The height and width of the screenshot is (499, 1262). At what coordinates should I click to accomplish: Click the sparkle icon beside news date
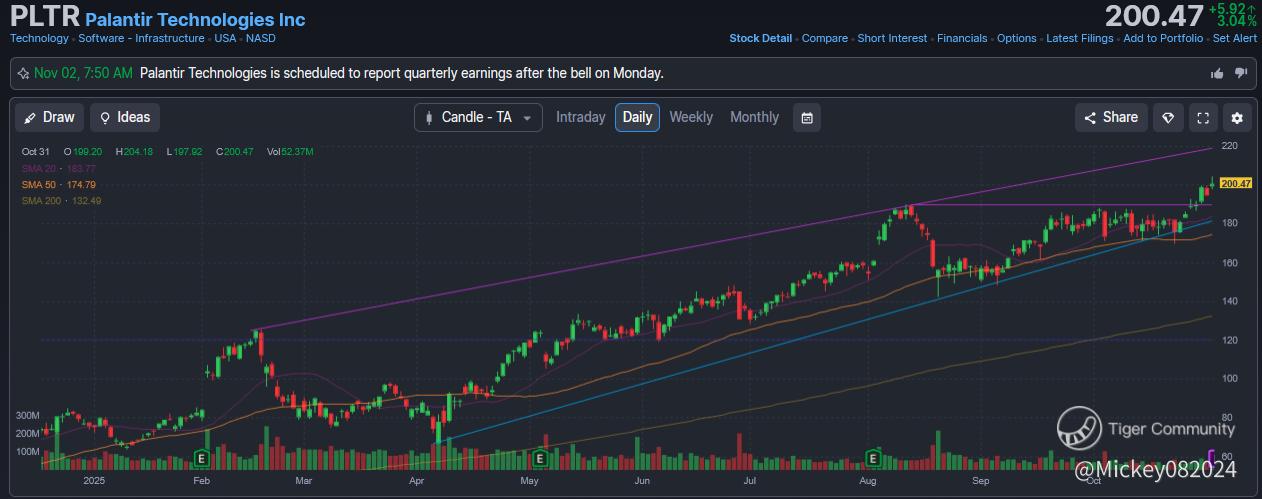coord(24,73)
